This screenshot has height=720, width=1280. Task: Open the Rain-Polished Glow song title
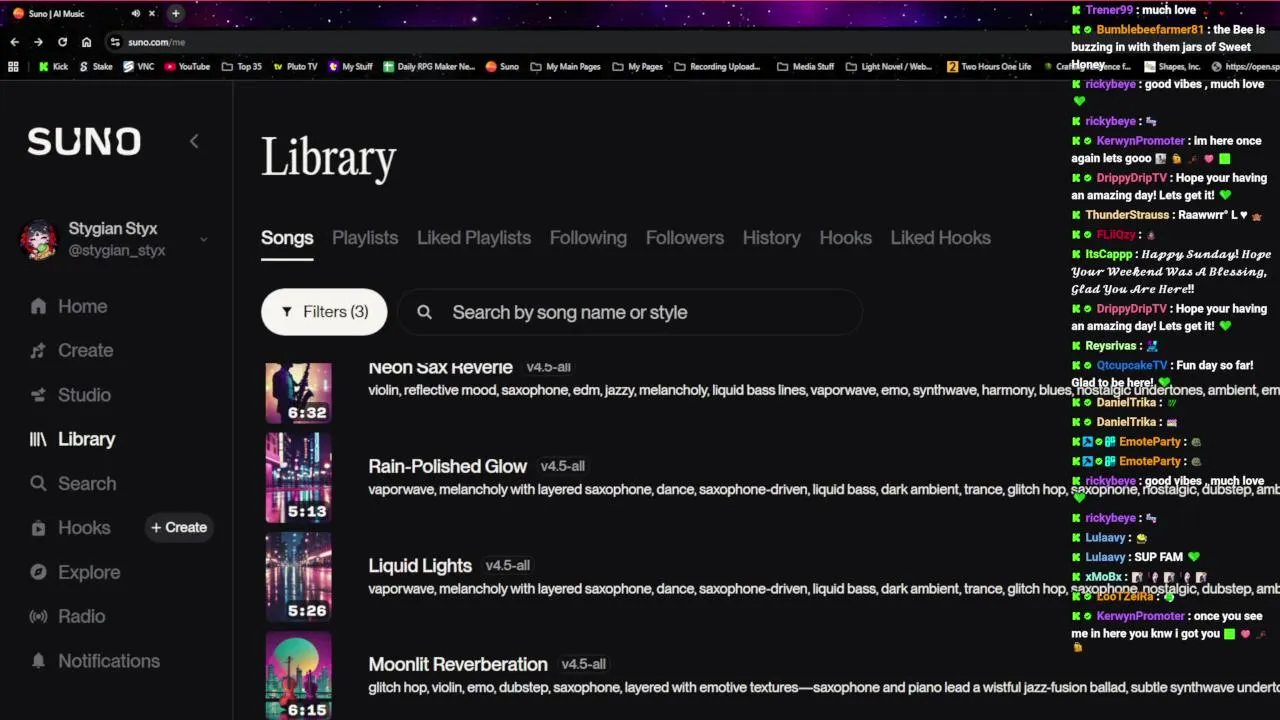coord(447,467)
